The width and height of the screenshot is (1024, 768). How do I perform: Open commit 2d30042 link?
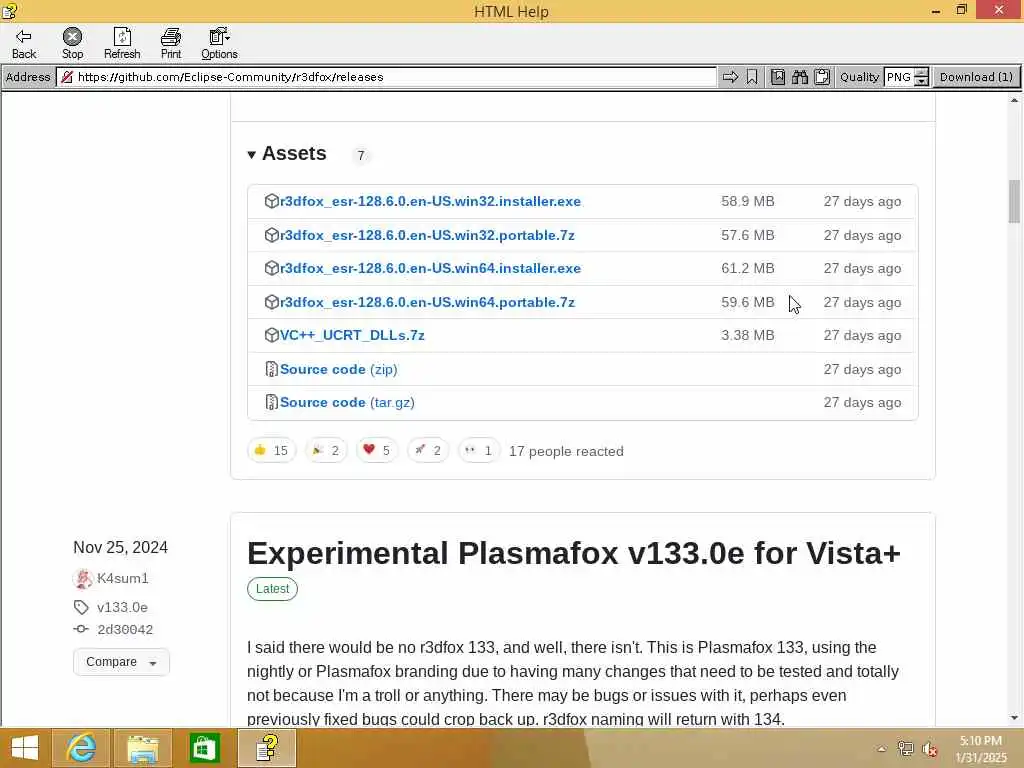(125, 630)
